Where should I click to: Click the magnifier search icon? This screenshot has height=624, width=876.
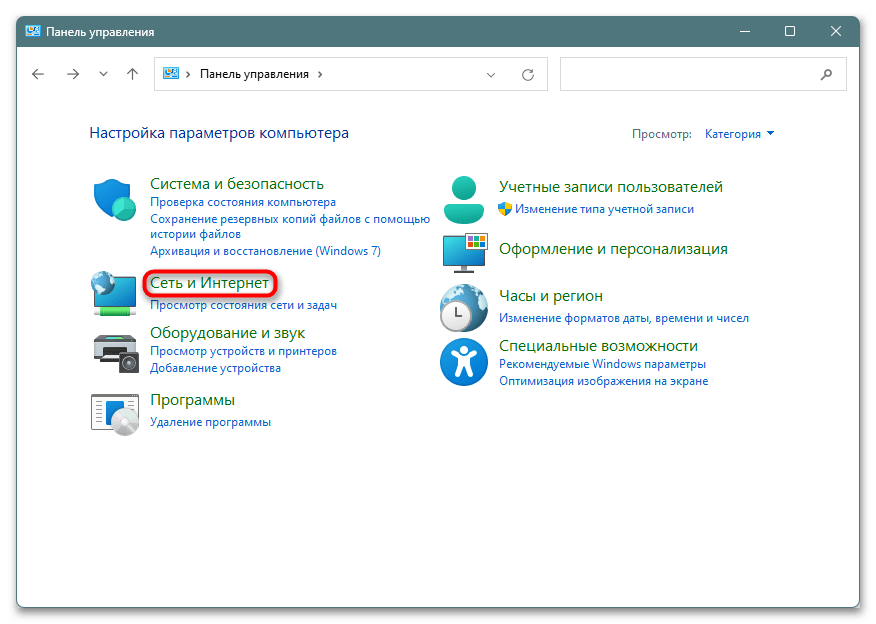[x=826, y=74]
